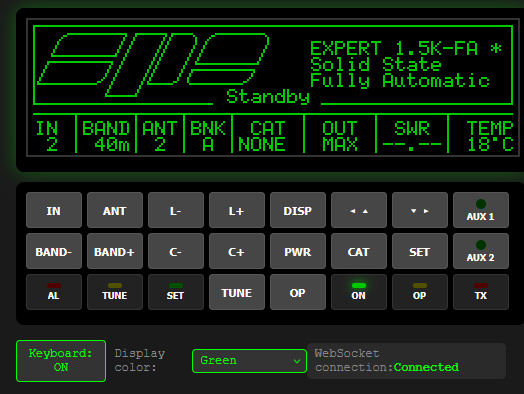The width and height of the screenshot is (524, 394).
Task: Click the TUNE indicator with yellow LED
Action: (115, 292)
